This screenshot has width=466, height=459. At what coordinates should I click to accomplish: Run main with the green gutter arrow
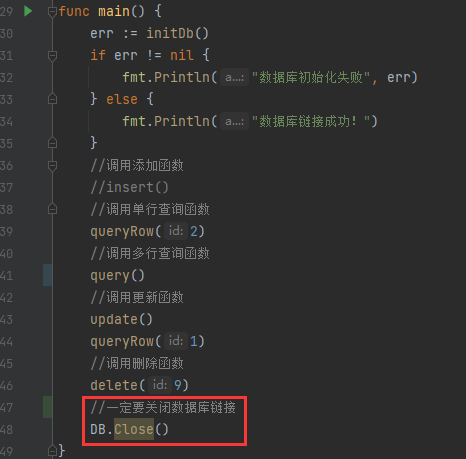[28, 11]
